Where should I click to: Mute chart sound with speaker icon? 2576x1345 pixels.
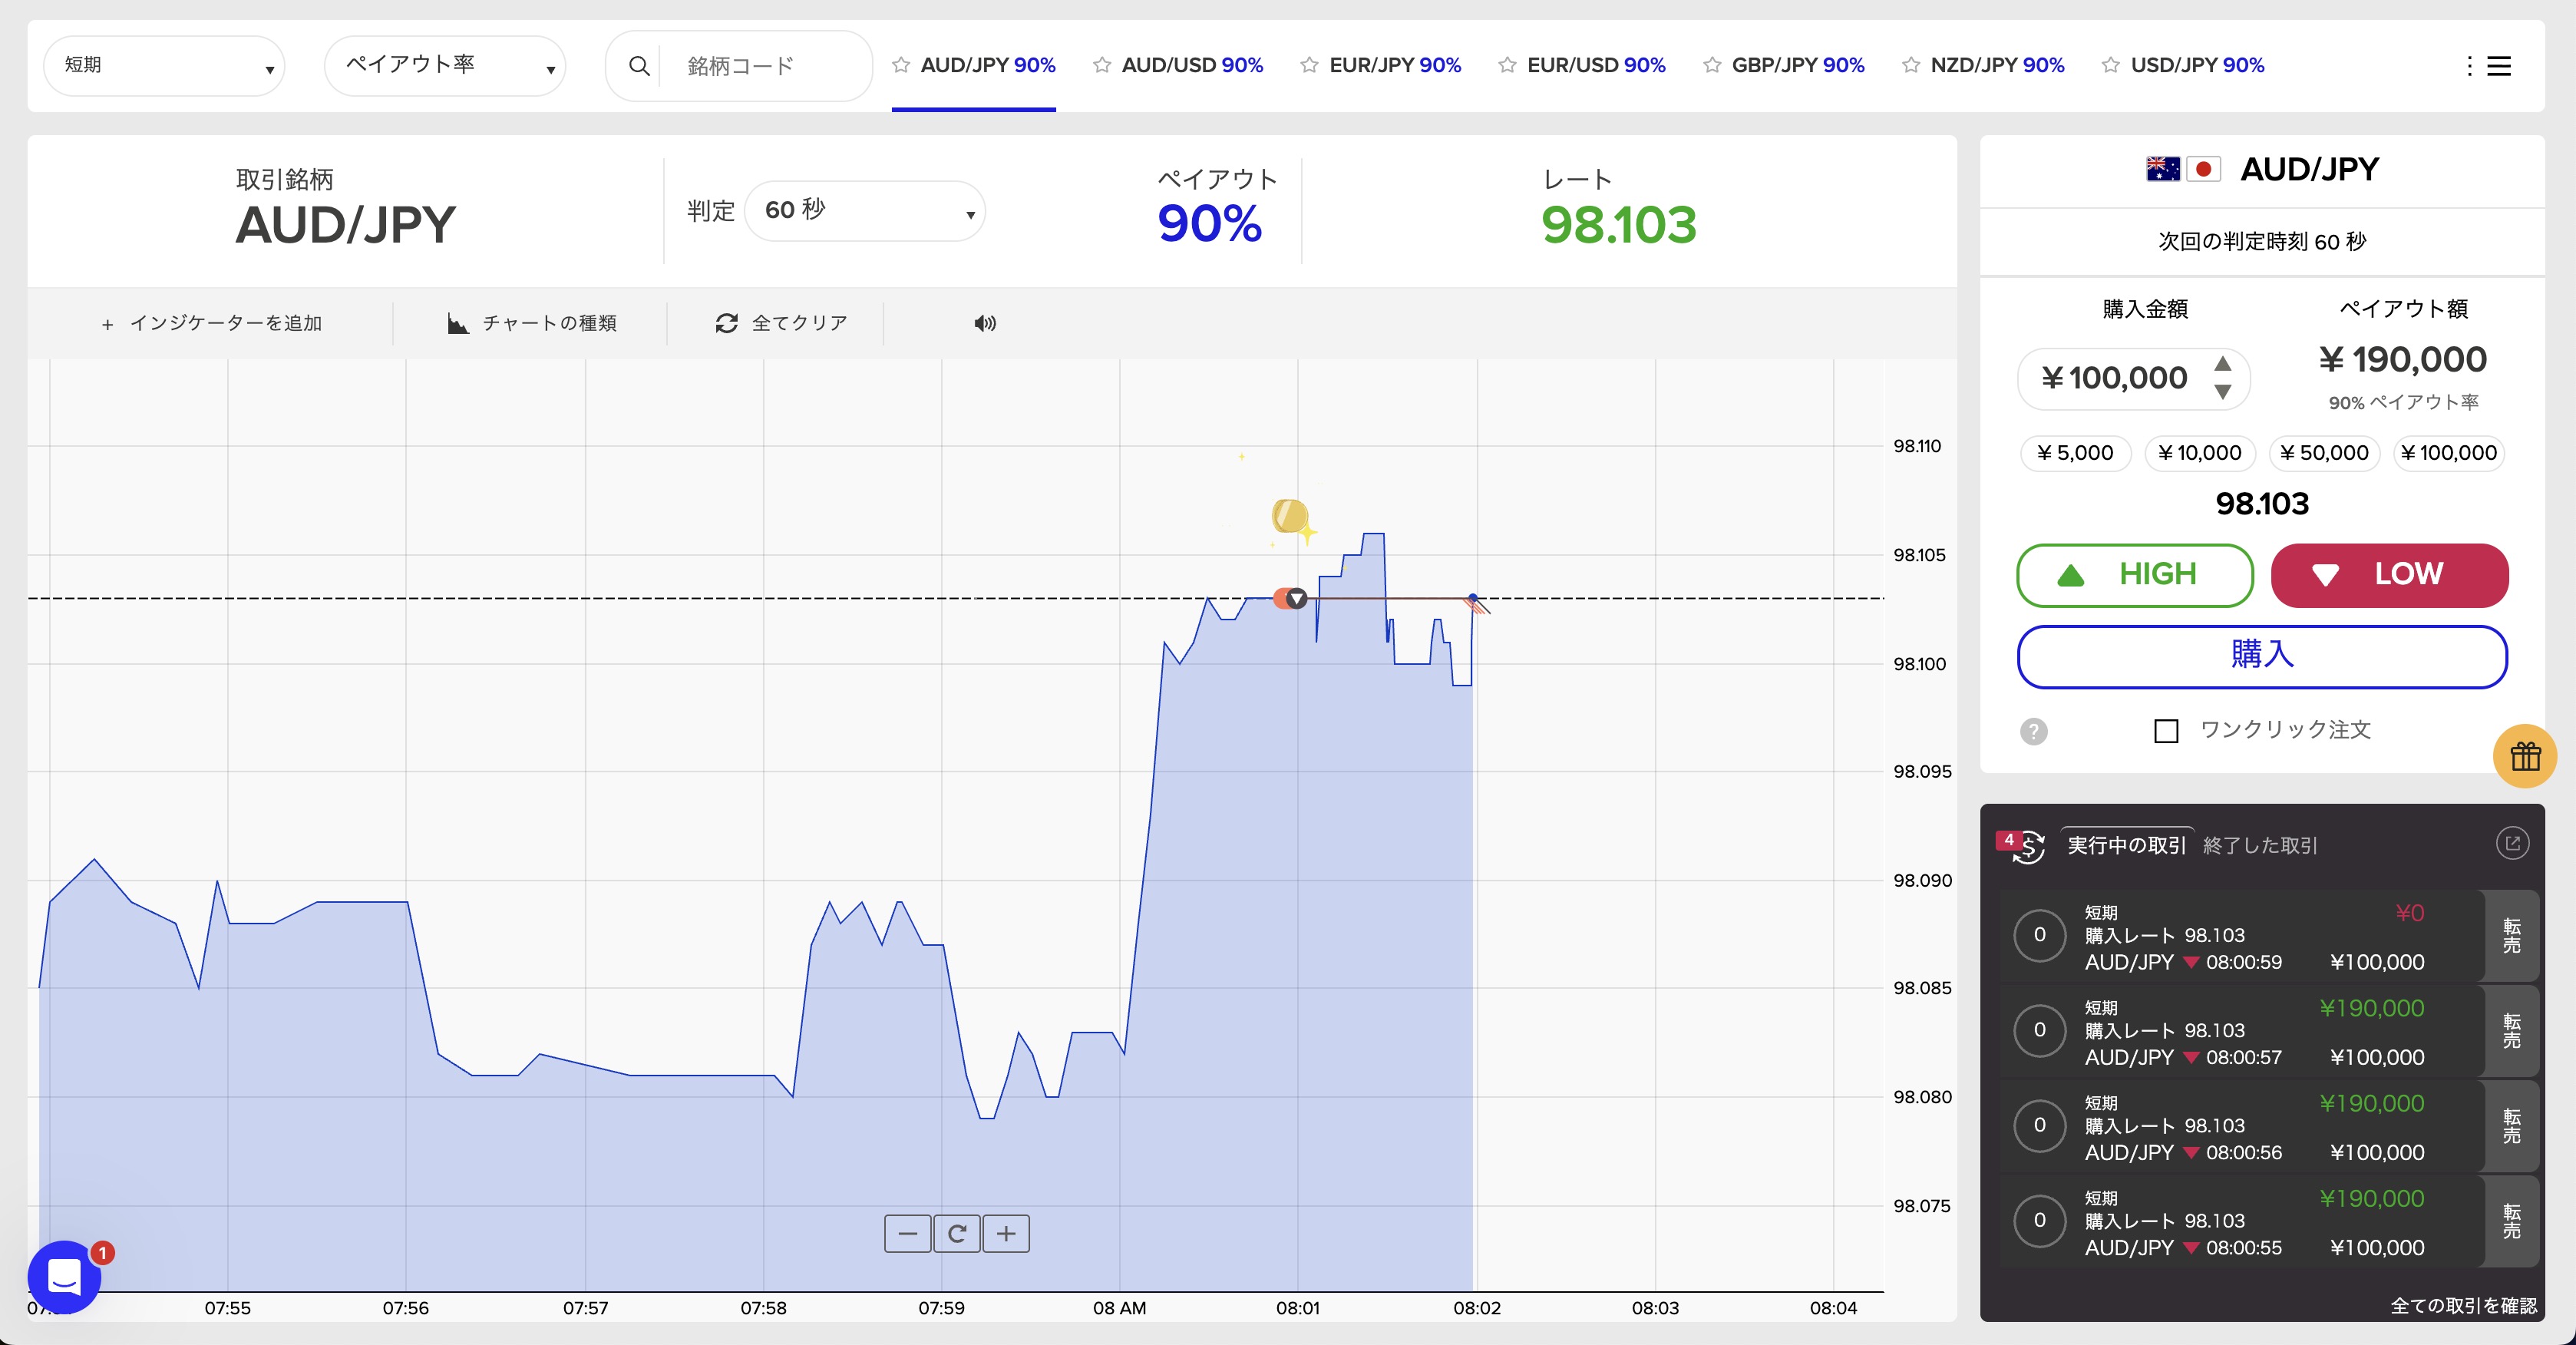pyautogui.click(x=985, y=323)
